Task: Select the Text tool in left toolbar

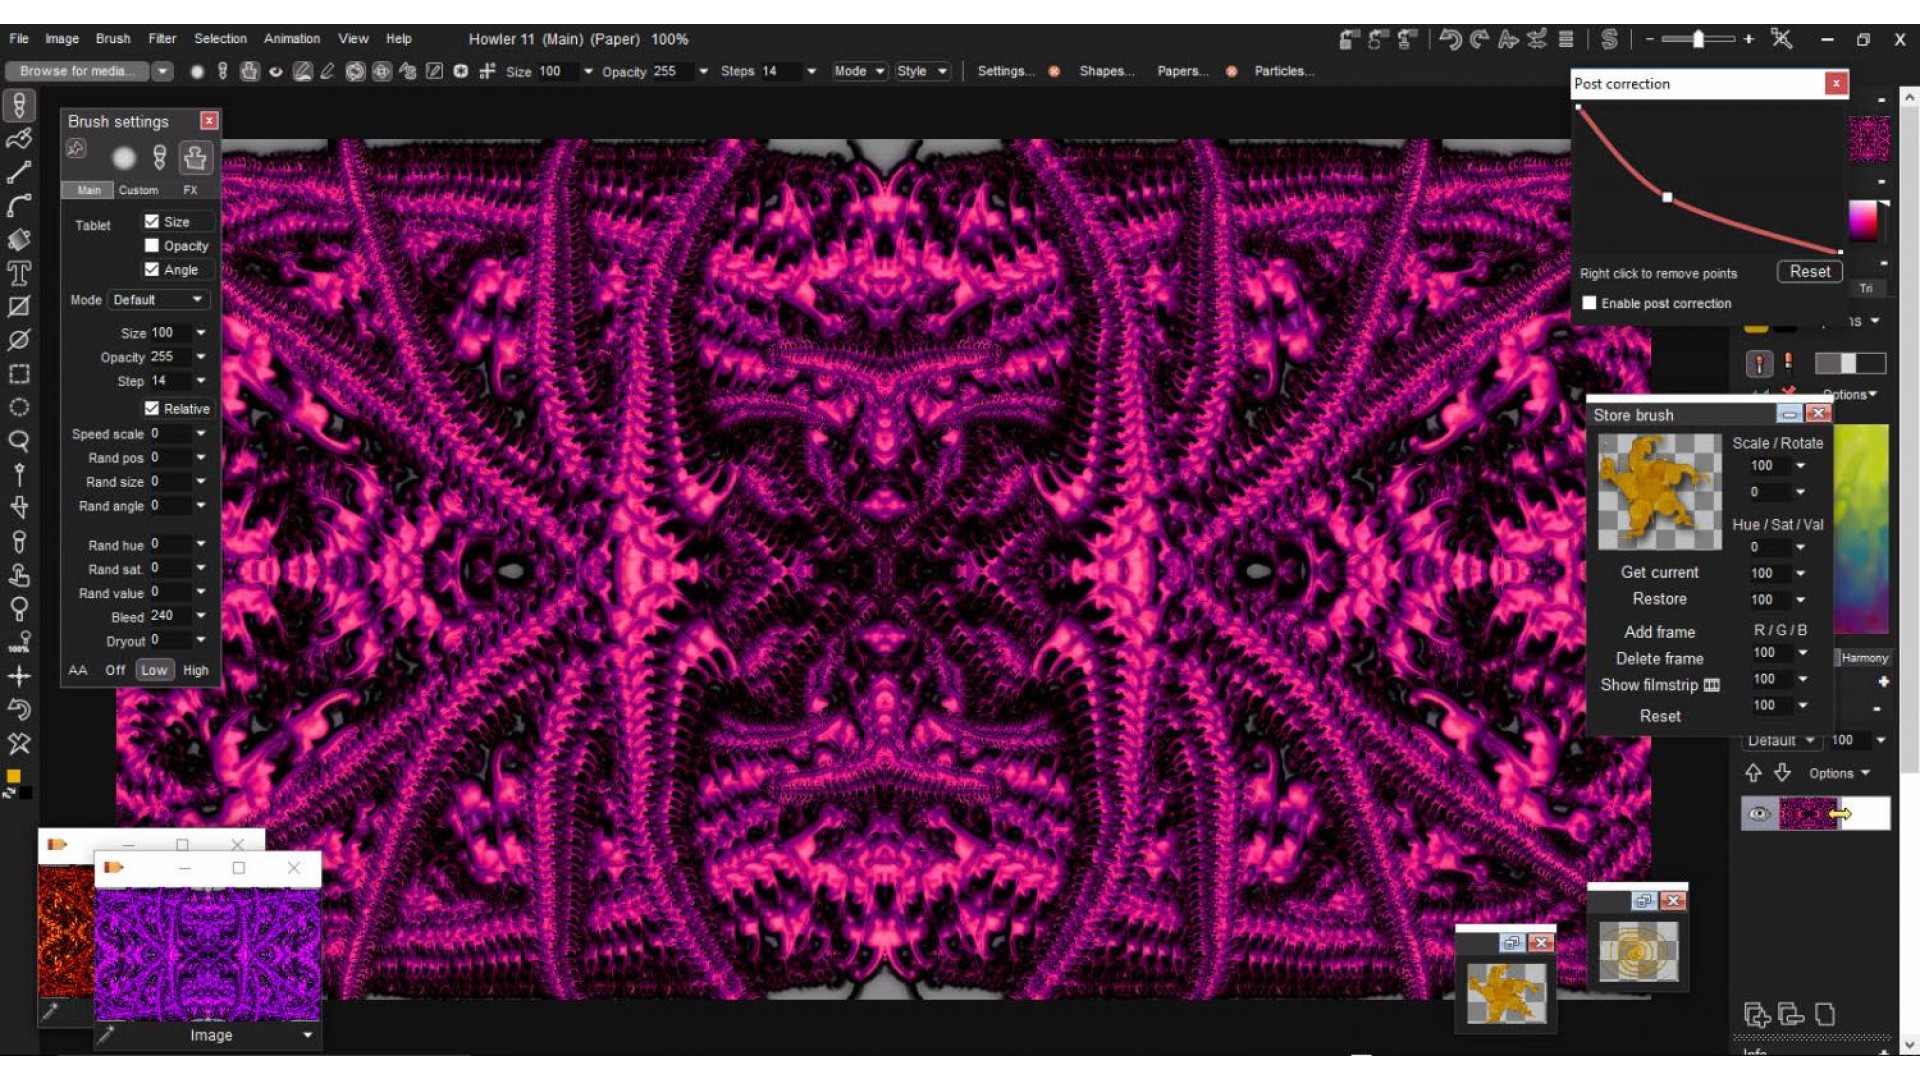Action: point(19,273)
